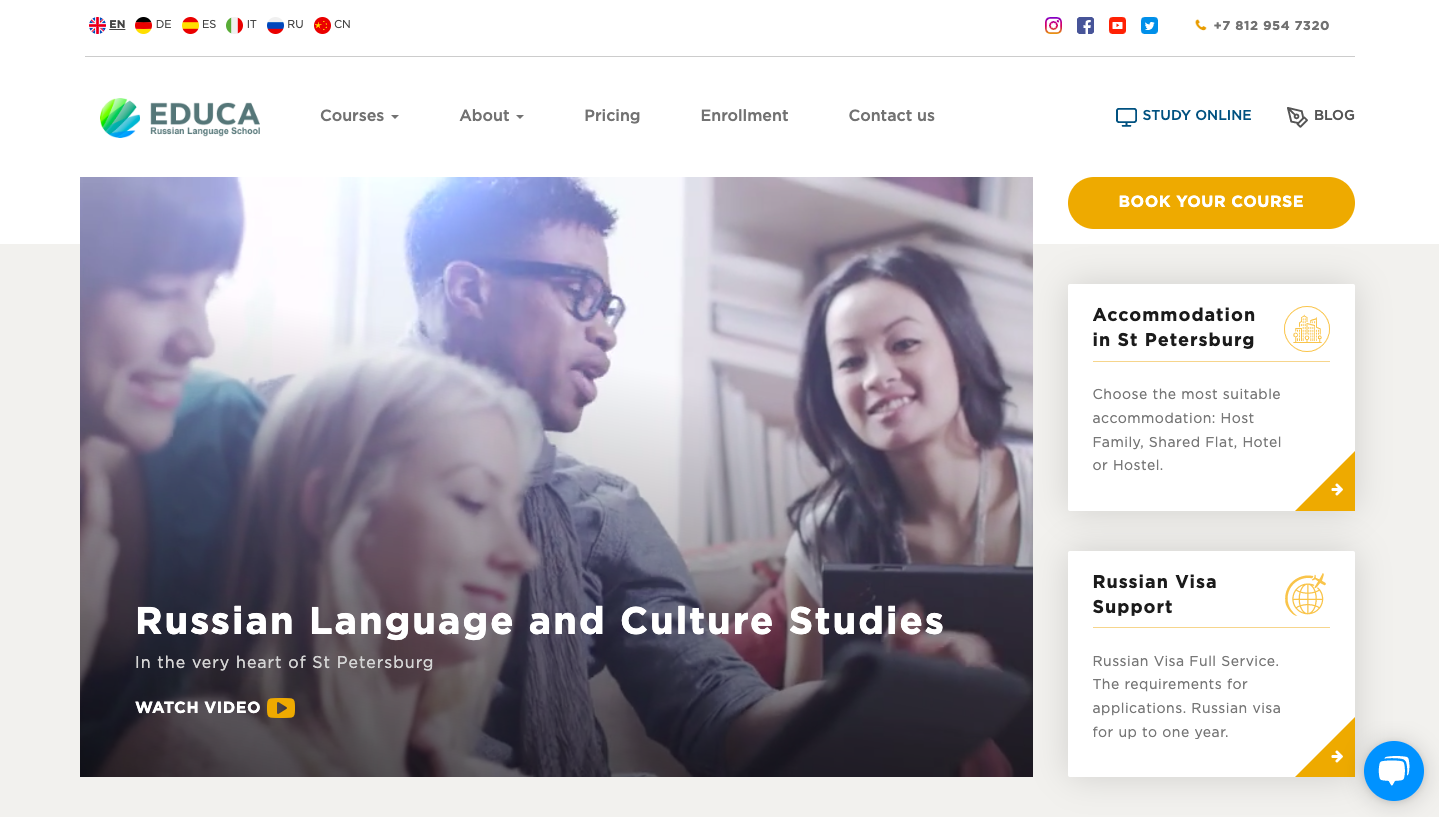Image resolution: width=1439 pixels, height=817 pixels.
Task: Click the EDUCA logo
Action: pos(180,117)
